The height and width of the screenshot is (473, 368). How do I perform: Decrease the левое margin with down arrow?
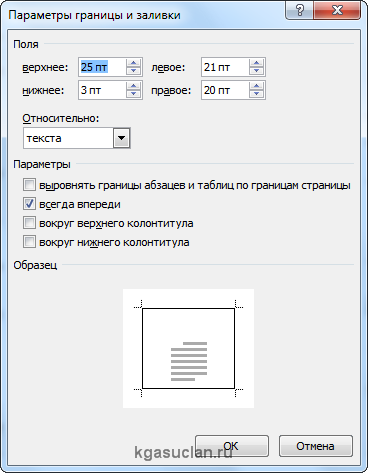tap(256, 71)
